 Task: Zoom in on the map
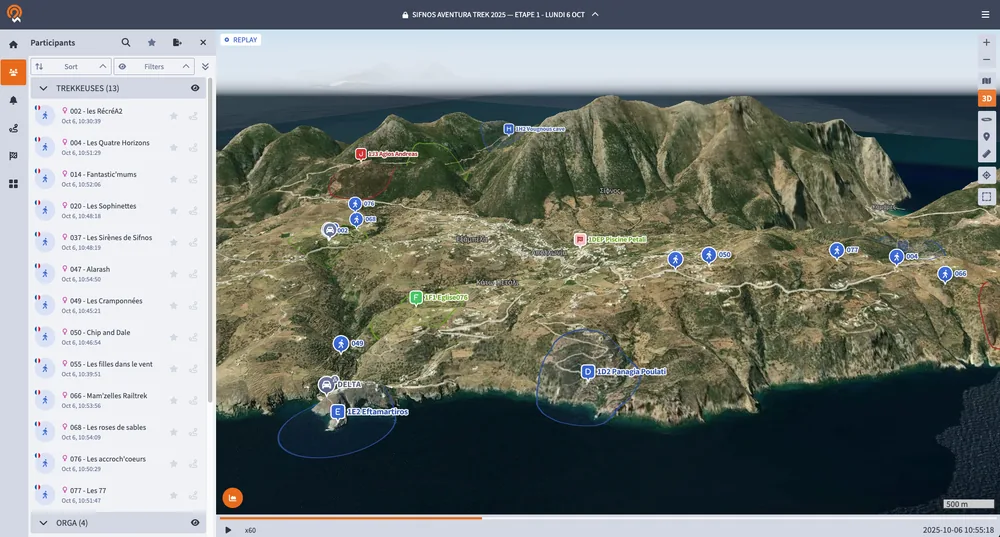987,42
